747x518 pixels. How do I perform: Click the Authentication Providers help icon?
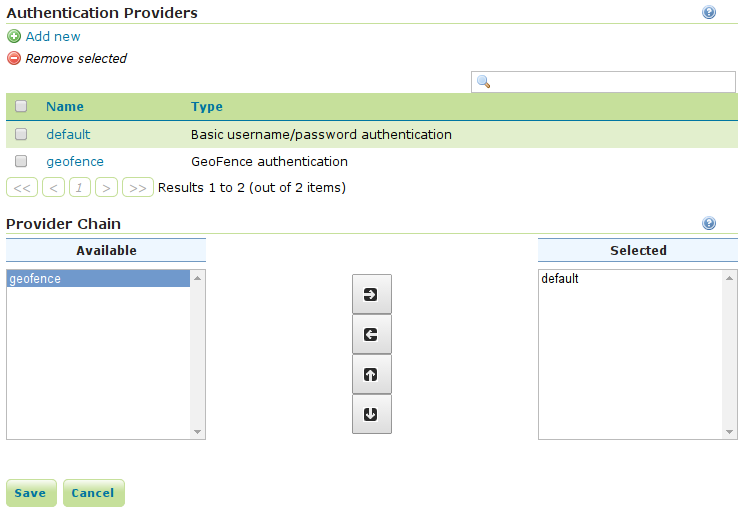(x=709, y=13)
